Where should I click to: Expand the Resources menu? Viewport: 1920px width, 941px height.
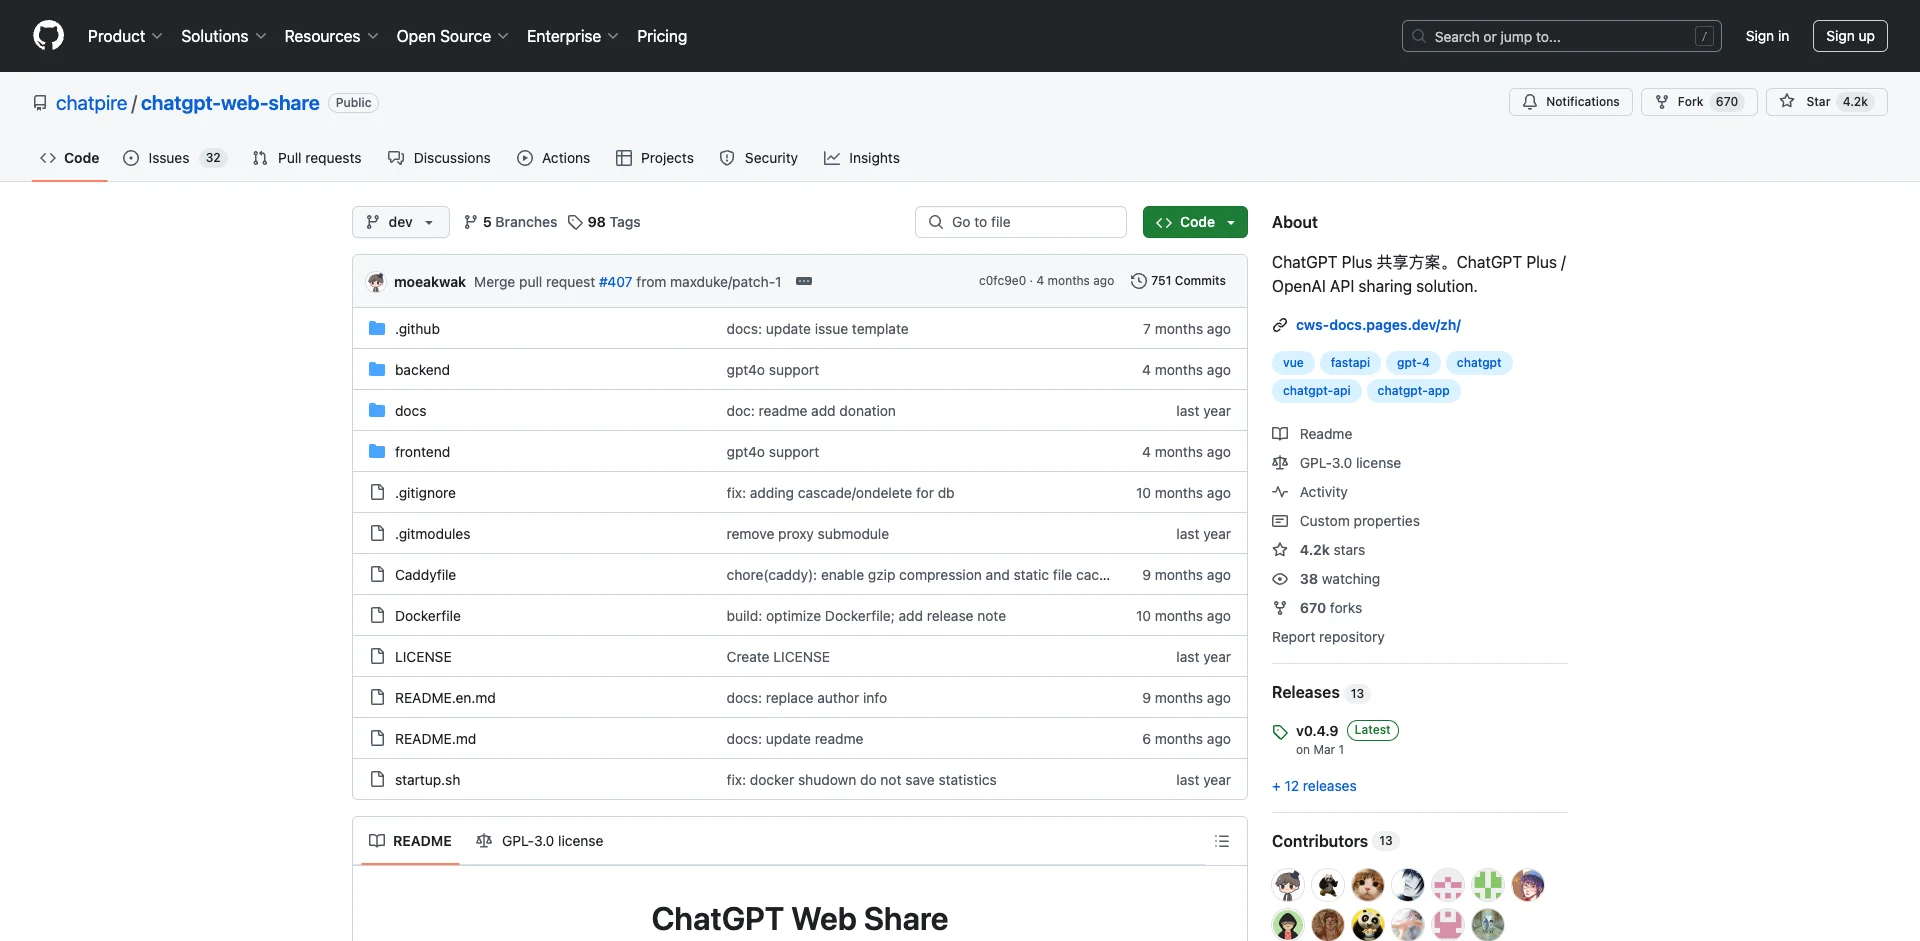coord(331,36)
